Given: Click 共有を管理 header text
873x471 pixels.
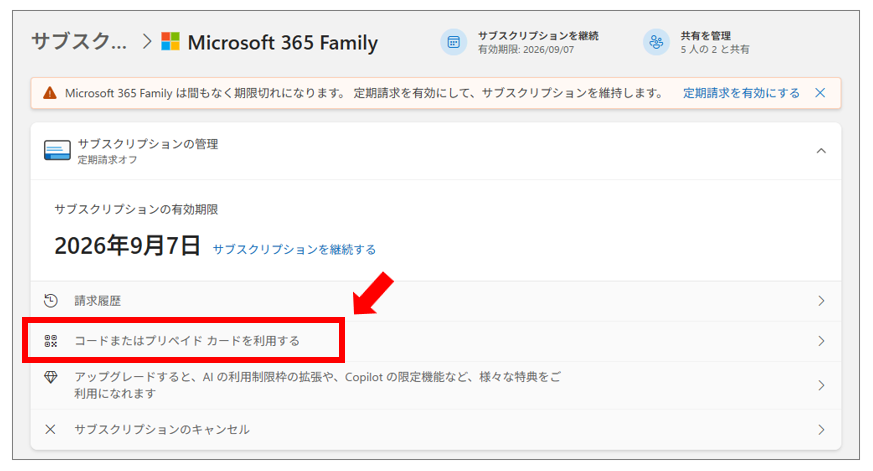Looking at the screenshot, I should click(x=705, y=36).
